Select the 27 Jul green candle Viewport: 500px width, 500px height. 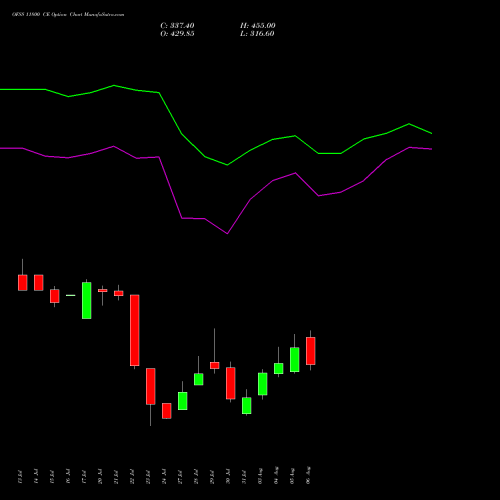pos(183,401)
